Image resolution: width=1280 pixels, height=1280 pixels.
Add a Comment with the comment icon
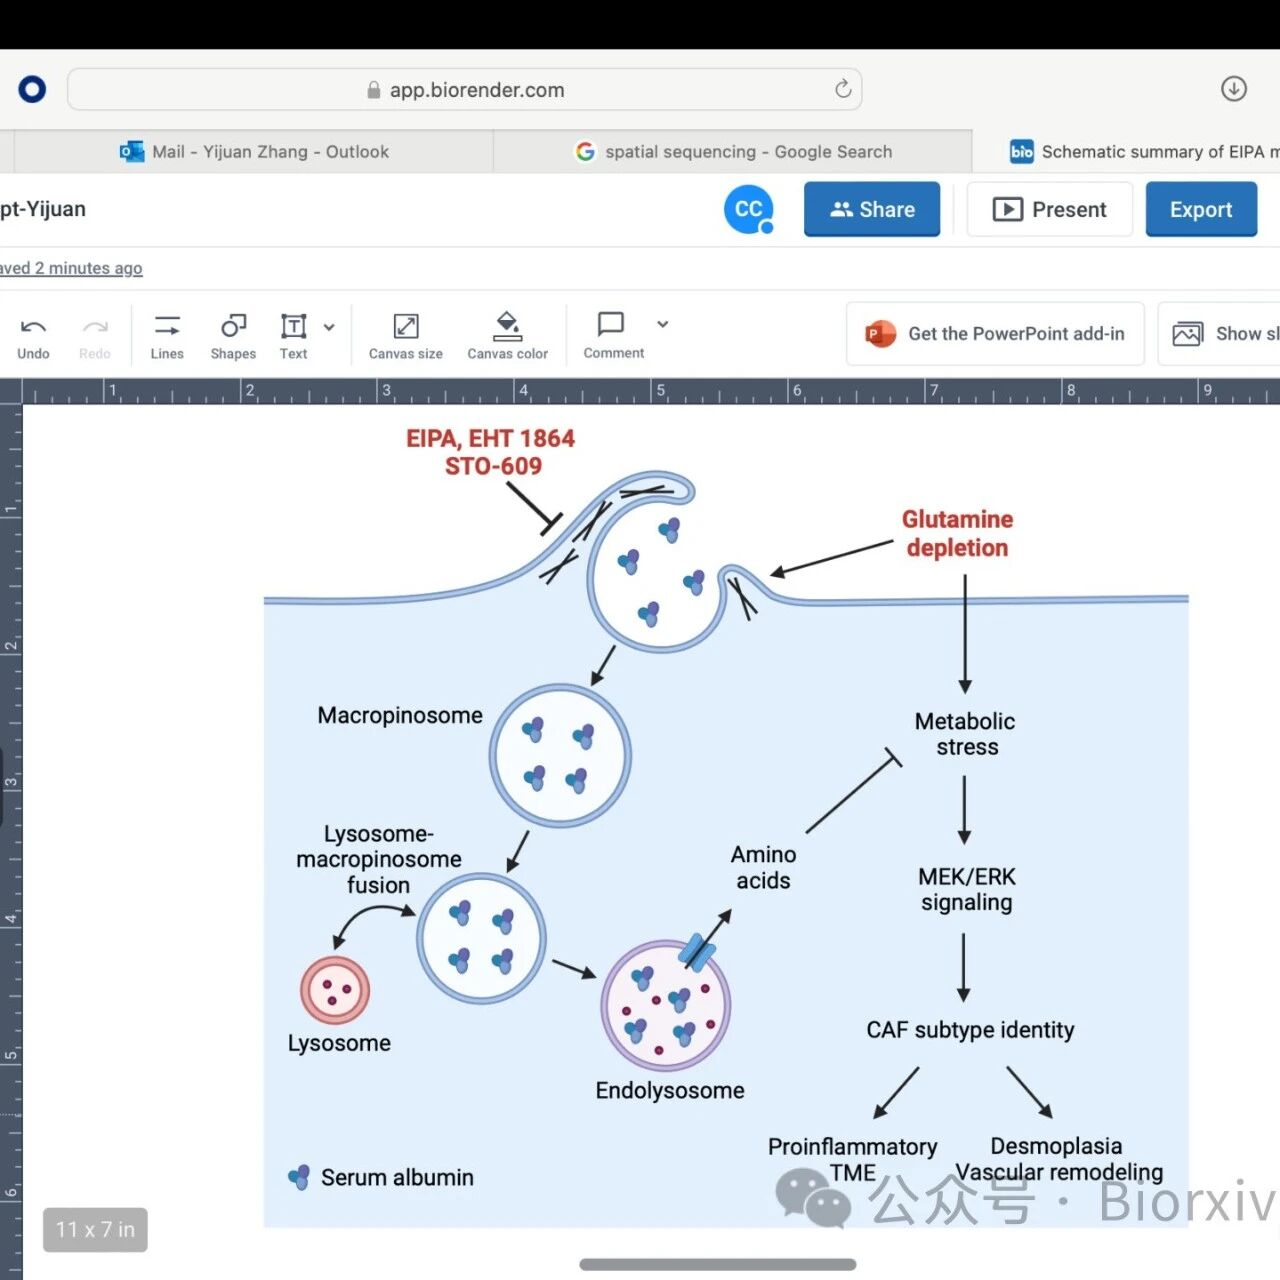tap(610, 324)
